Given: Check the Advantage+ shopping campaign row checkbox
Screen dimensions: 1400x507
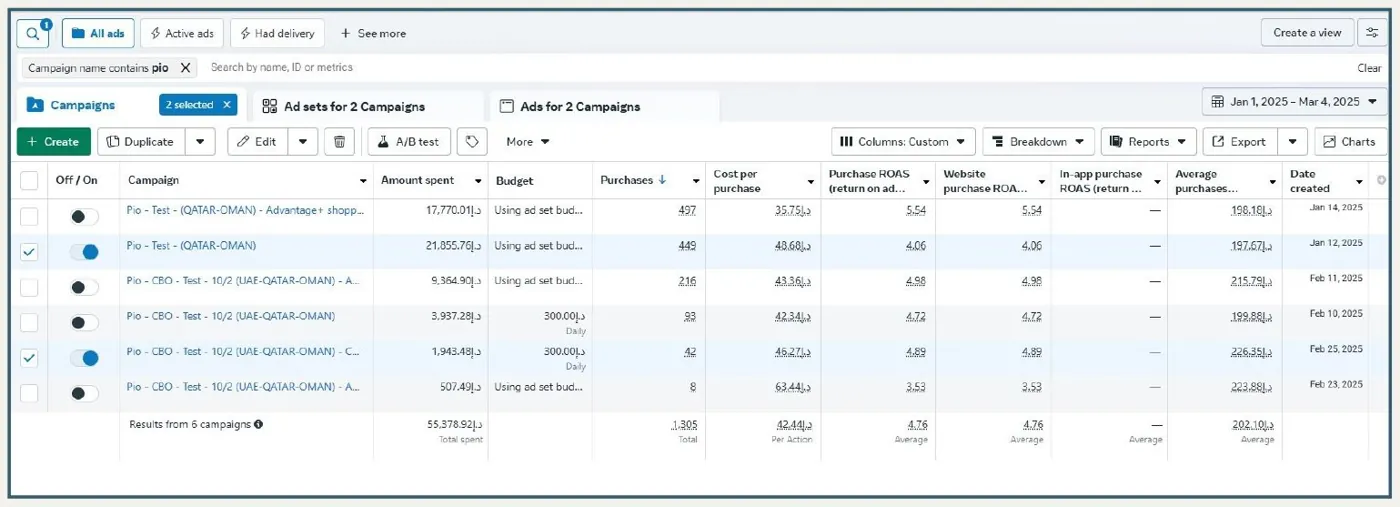Looking at the screenshot, I should [x=30, y=217].
